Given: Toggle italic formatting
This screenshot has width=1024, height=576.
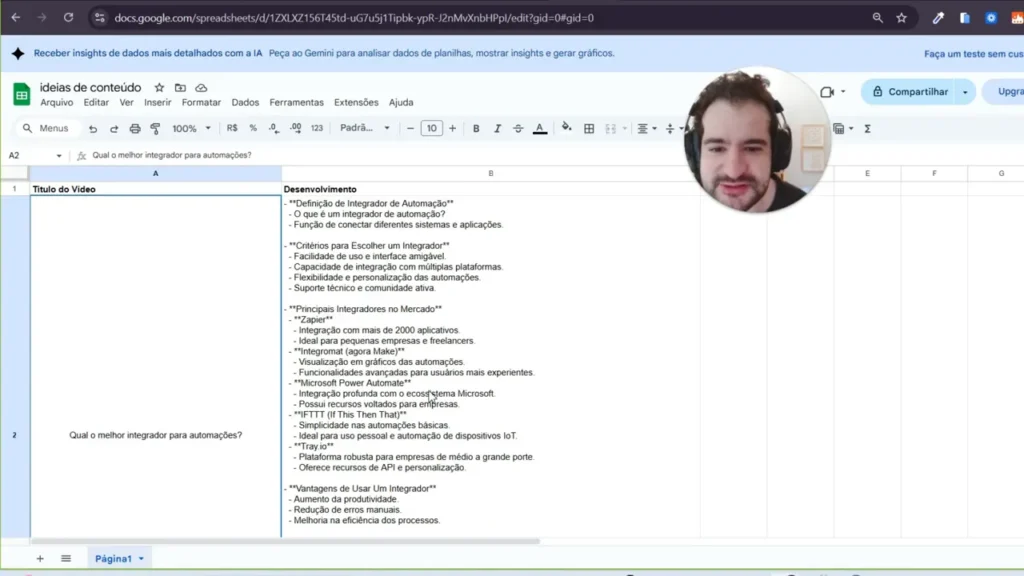Looking at the screenshot, I should 497,129.
